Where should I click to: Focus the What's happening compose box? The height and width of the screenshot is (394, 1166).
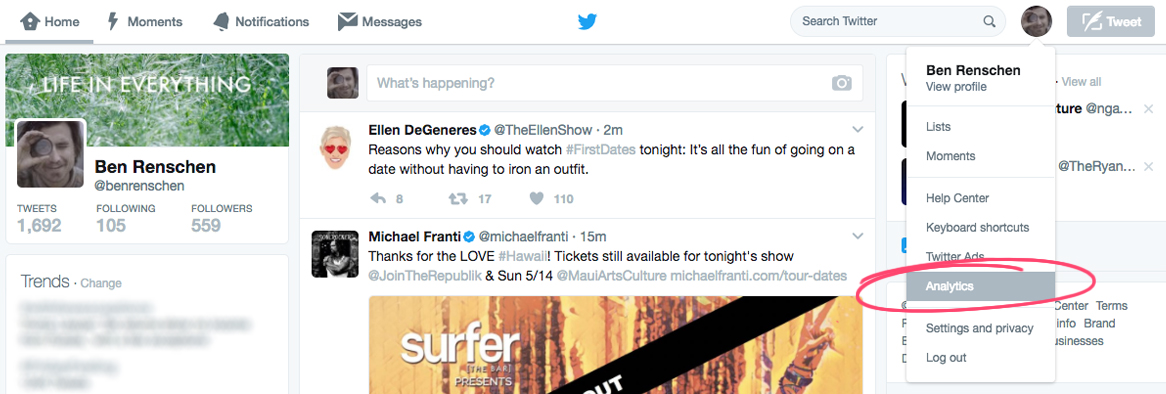click(x=614, y=83)
